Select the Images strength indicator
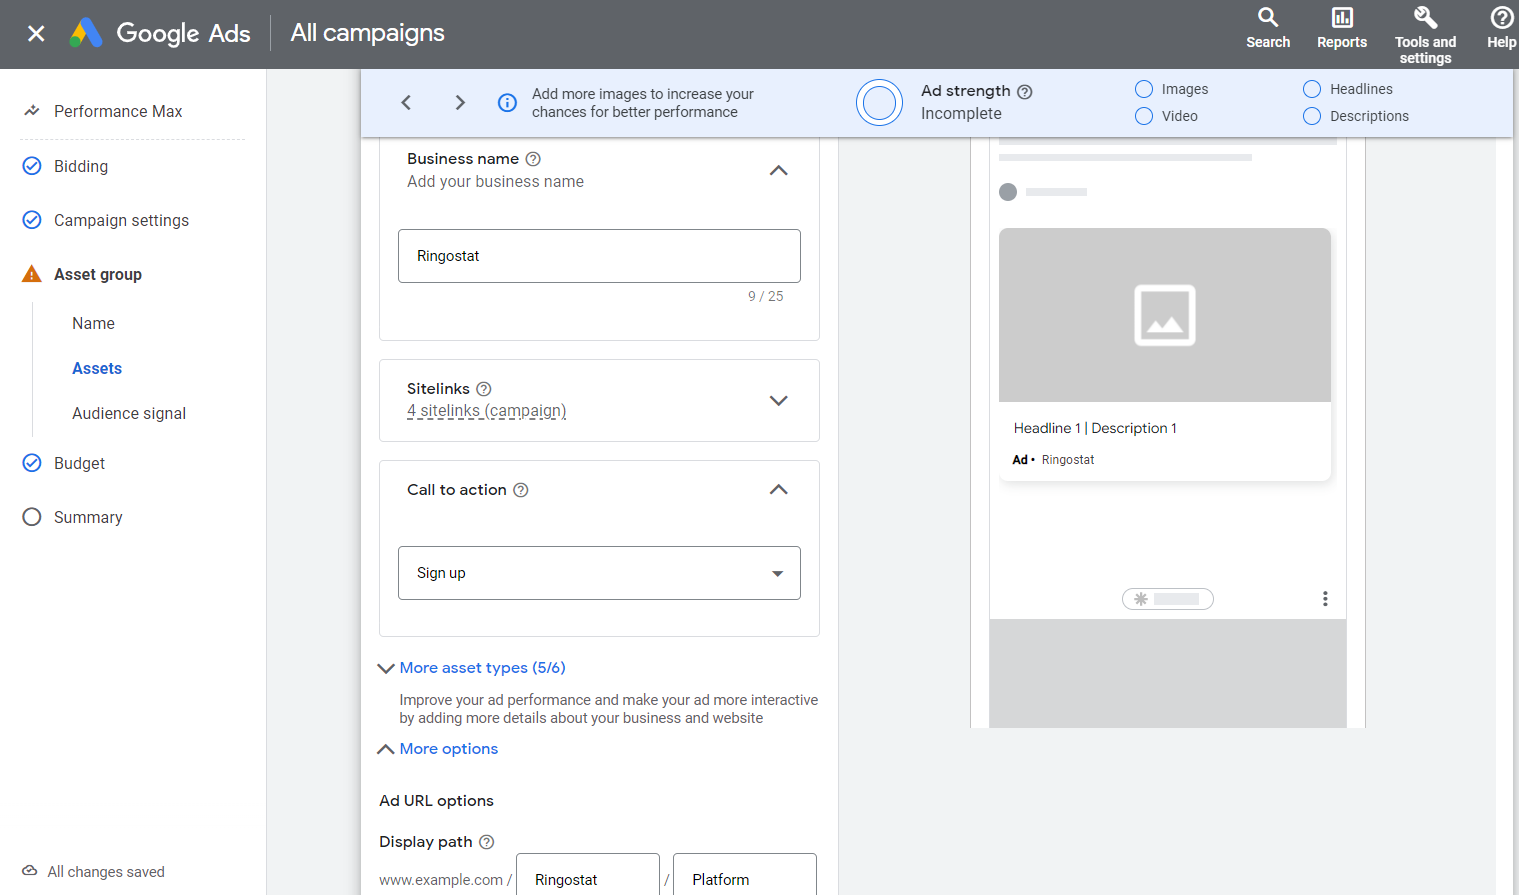1519x895 pixels. (x=1144, y=89)
